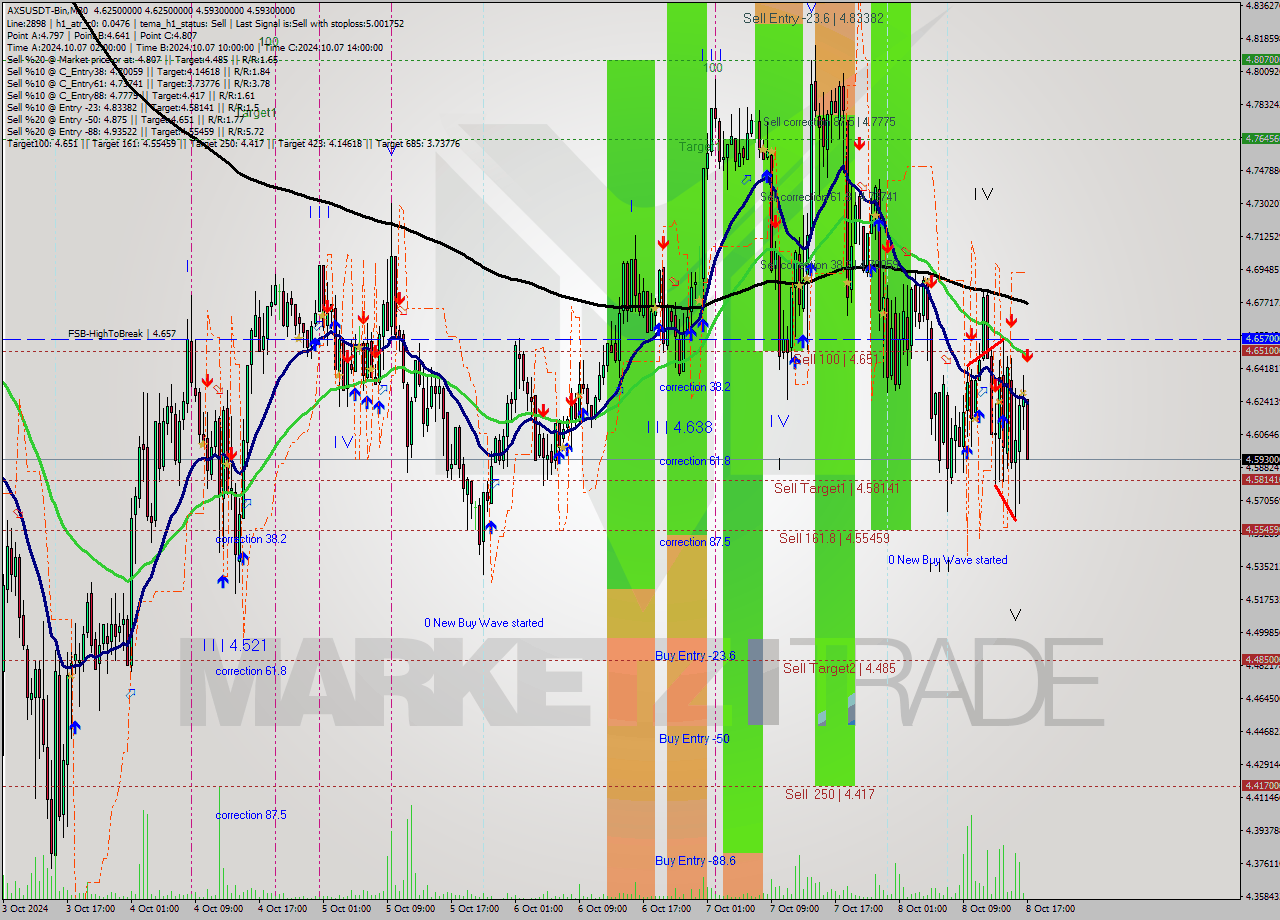Click the 4.46450 price scale value
The width and height of the screenshot is (1280, 920).
[x=1262, y=698]
